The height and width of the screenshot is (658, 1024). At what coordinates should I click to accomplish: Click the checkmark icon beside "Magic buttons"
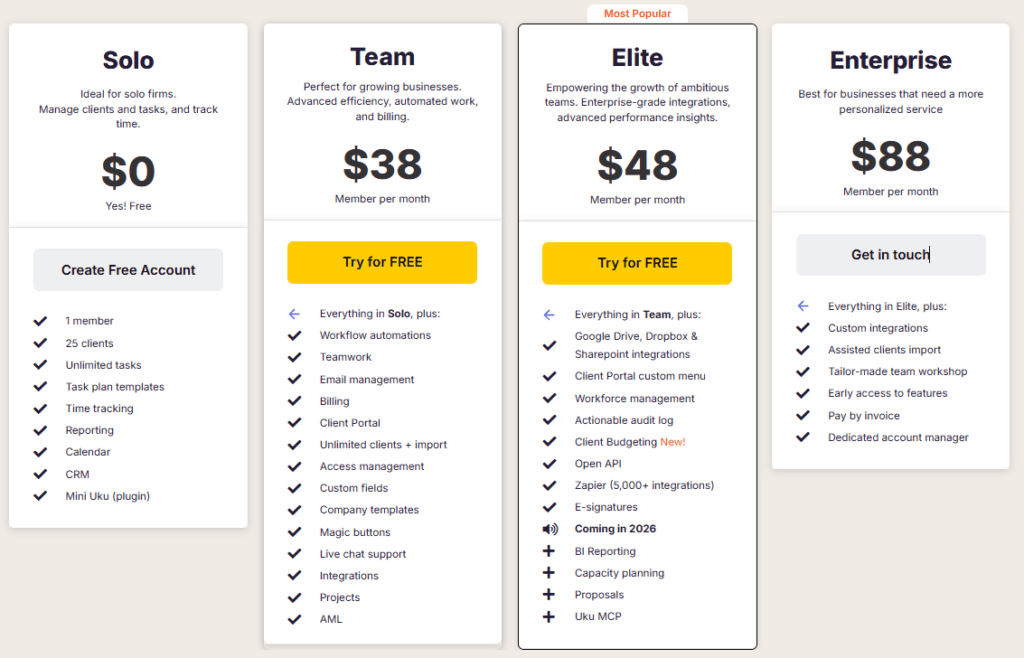pos(295,532)
